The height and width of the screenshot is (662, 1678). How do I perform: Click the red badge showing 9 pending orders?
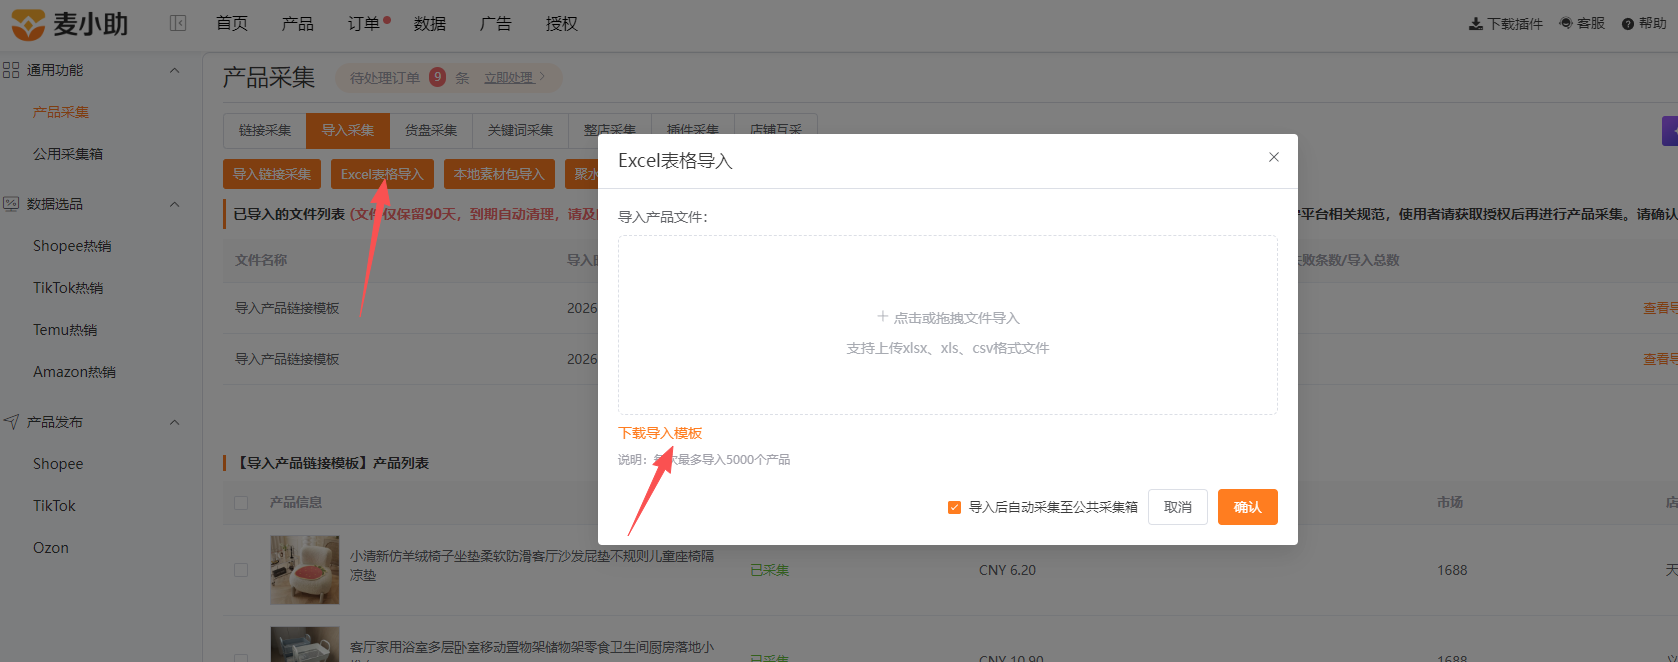click(437, 77)
